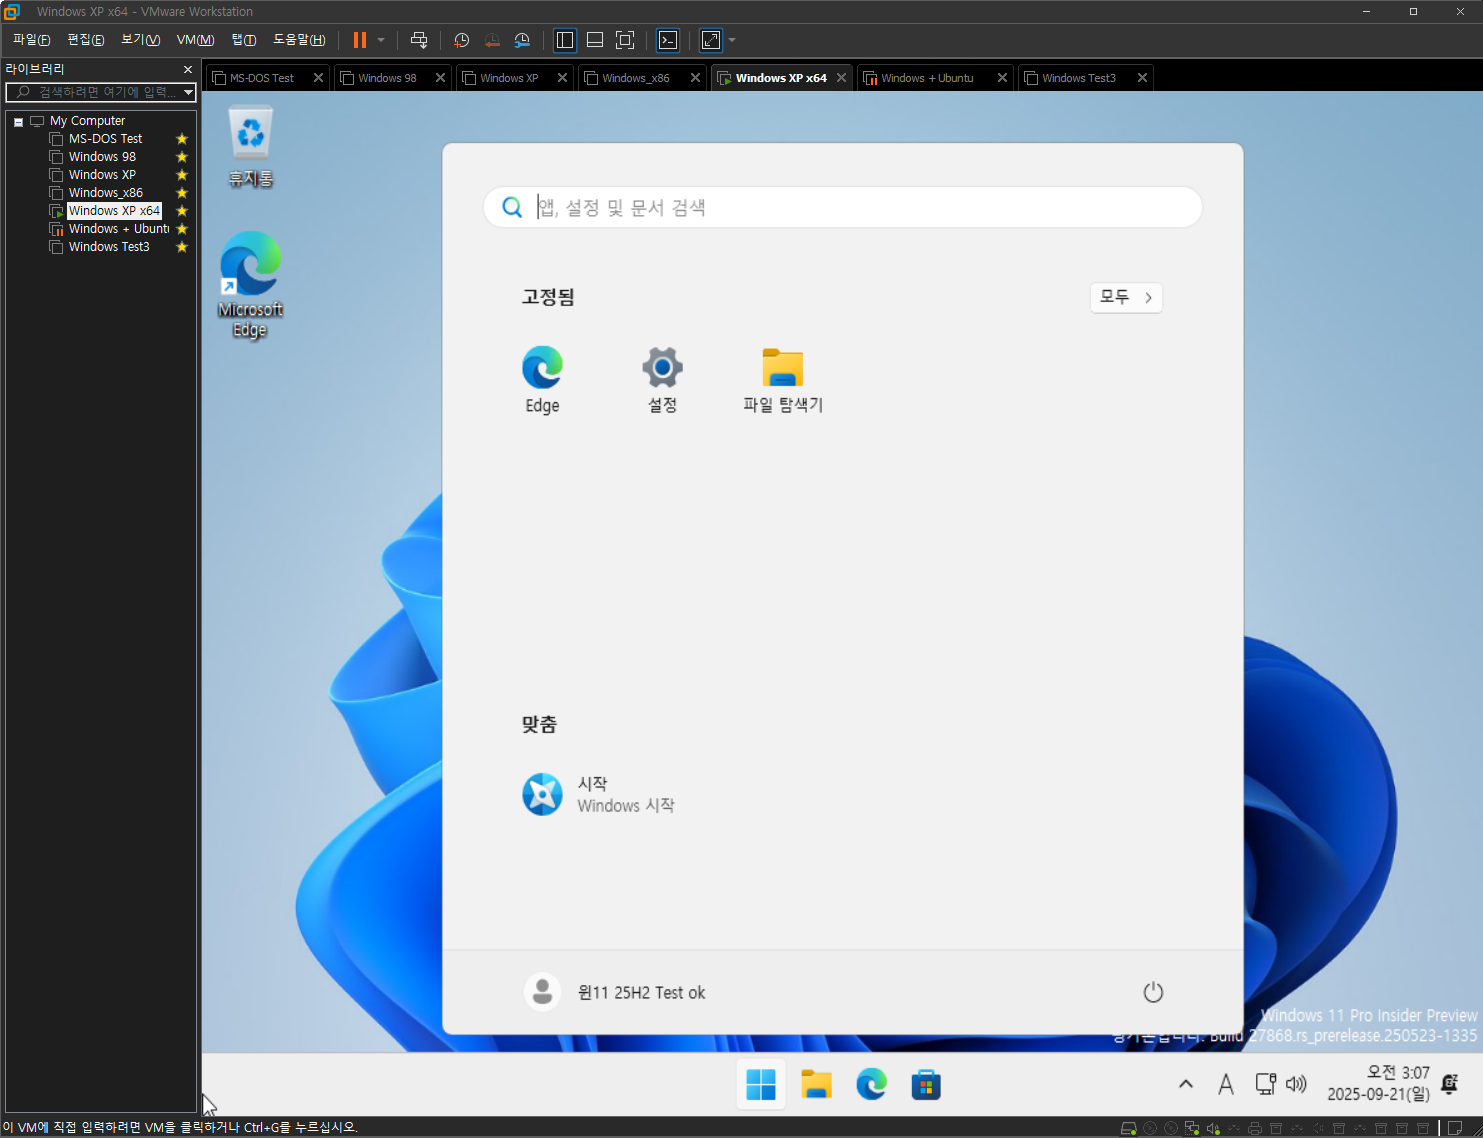
Task: Open the recommended 시작 Windows 시작 item
Action: (x=598, y=794)
